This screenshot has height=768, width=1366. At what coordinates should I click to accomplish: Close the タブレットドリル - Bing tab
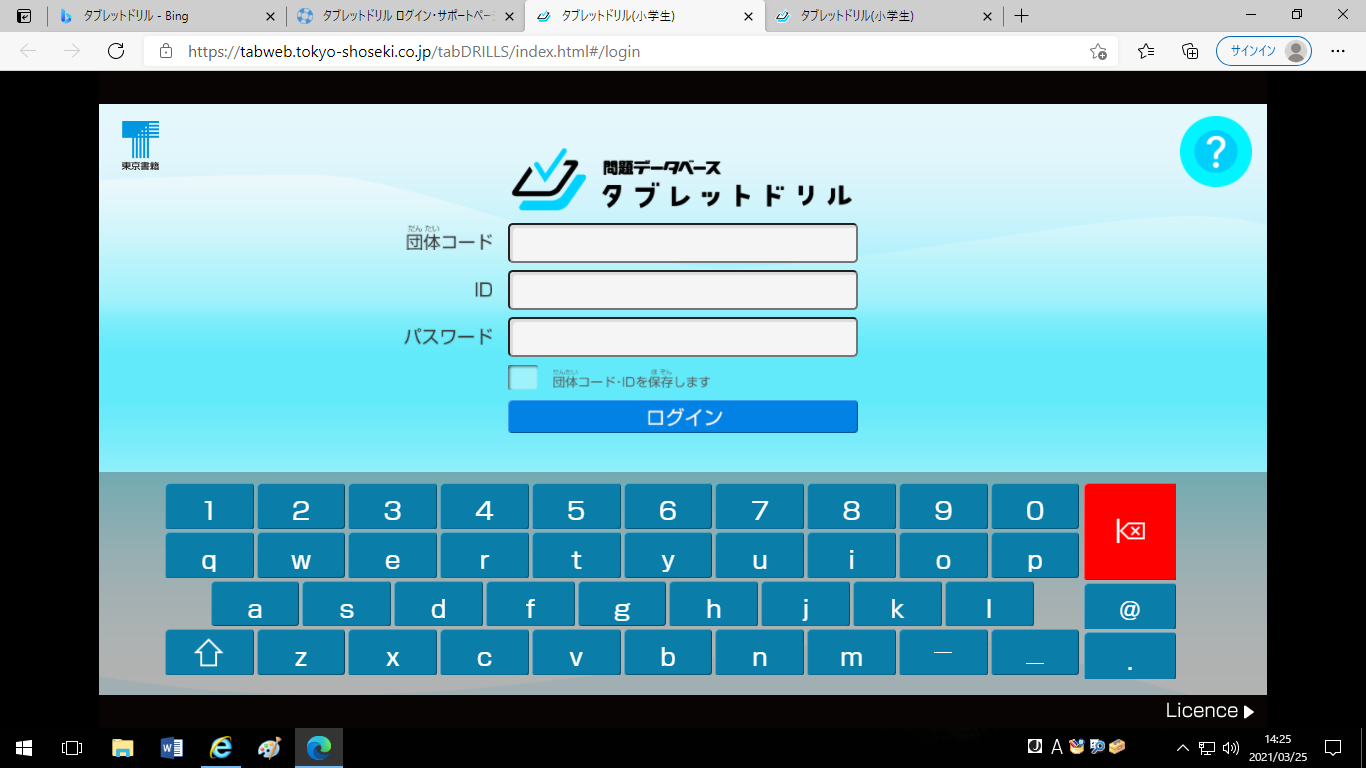pos(270,16)
